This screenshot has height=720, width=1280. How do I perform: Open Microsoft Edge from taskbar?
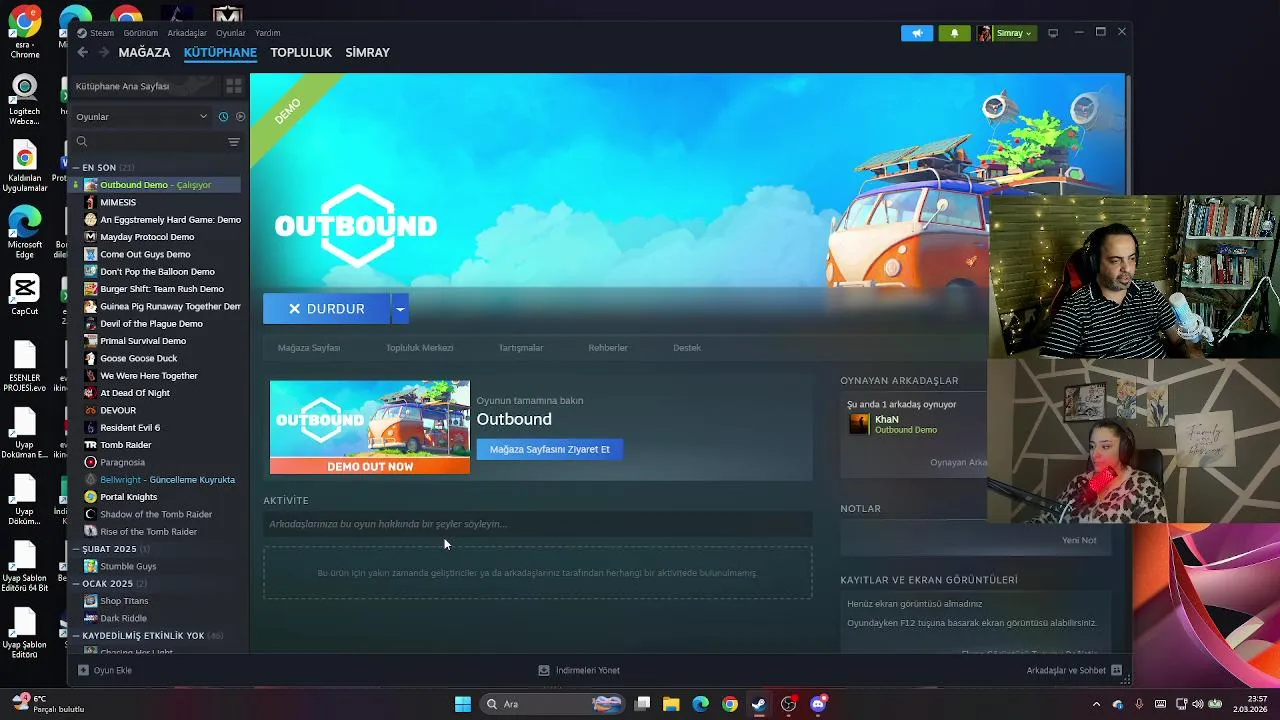tap(700, 704)
